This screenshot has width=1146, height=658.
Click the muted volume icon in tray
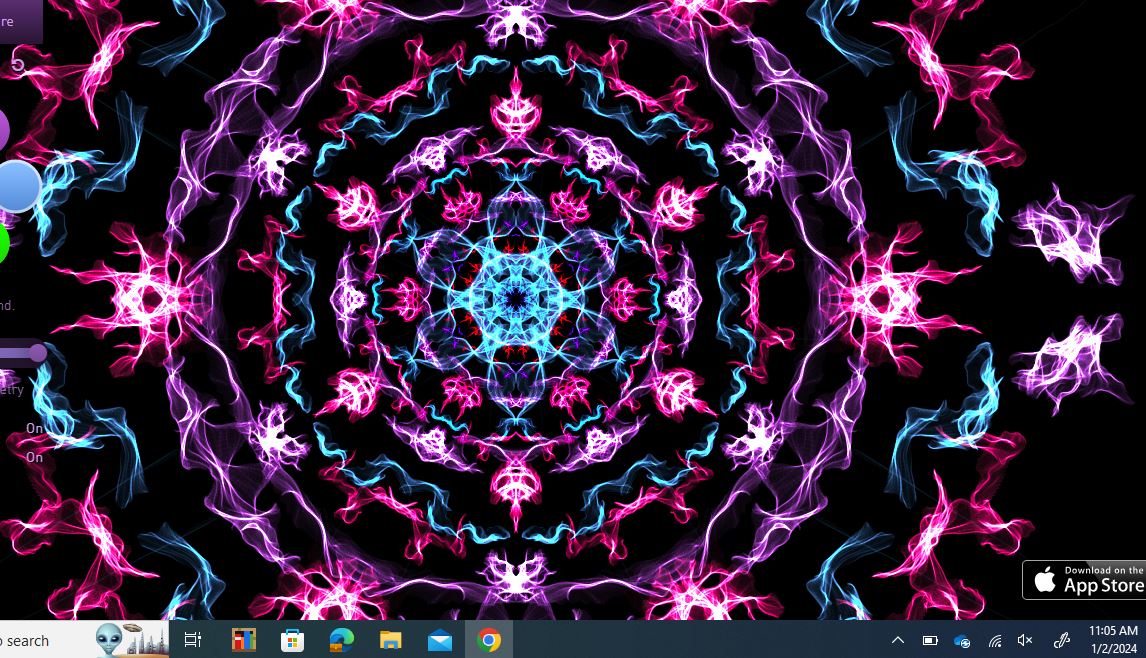coord(1025,641)
